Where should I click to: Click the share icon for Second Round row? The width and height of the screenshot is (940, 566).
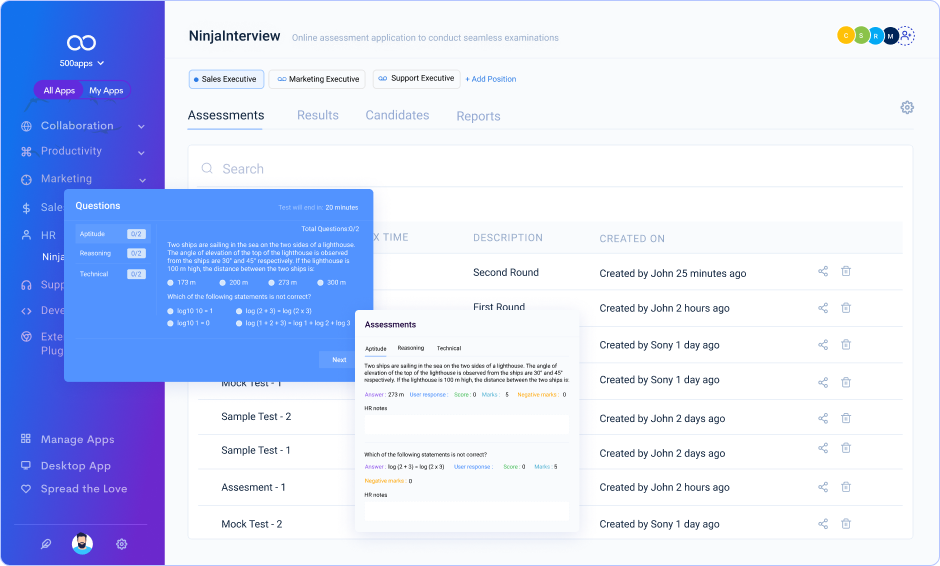click(x=823, y=272)
